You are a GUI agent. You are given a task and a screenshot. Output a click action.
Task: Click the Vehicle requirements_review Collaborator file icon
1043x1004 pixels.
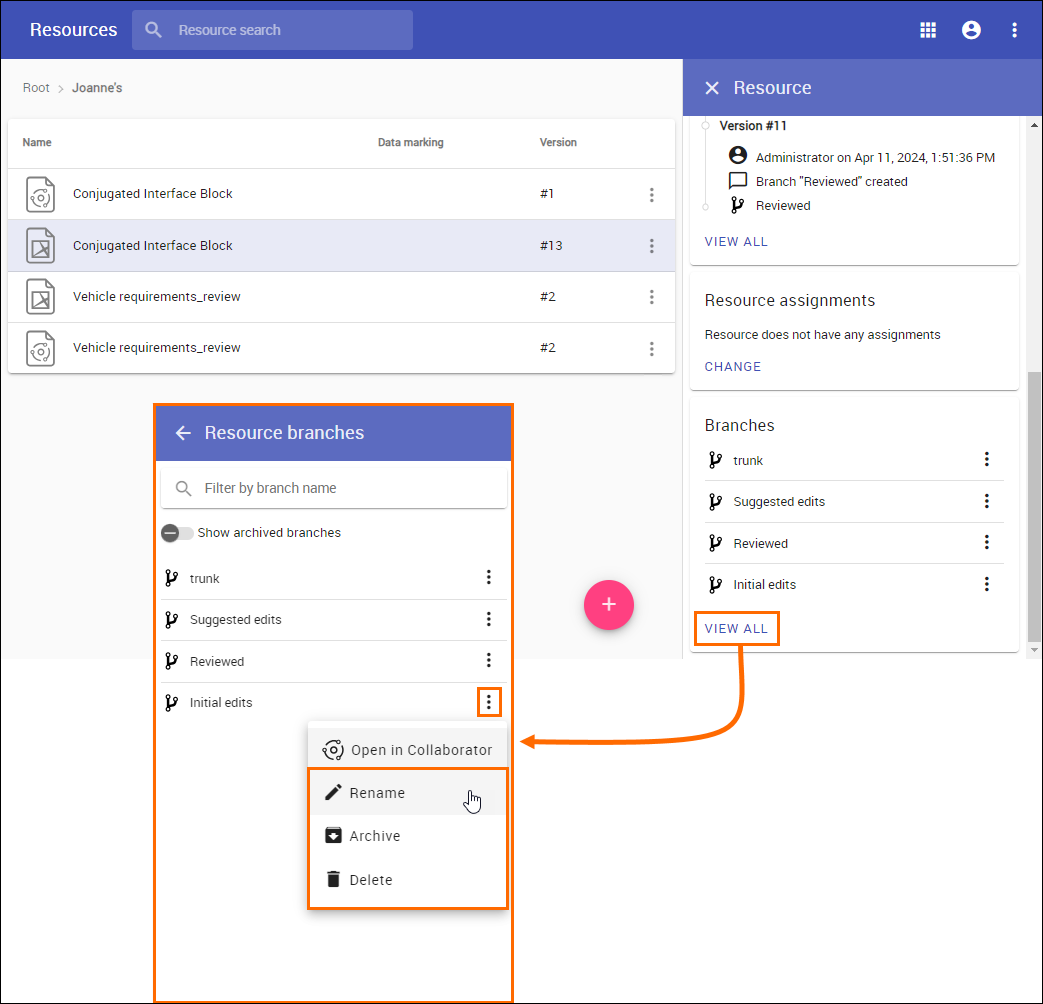[x=41, y=348]
